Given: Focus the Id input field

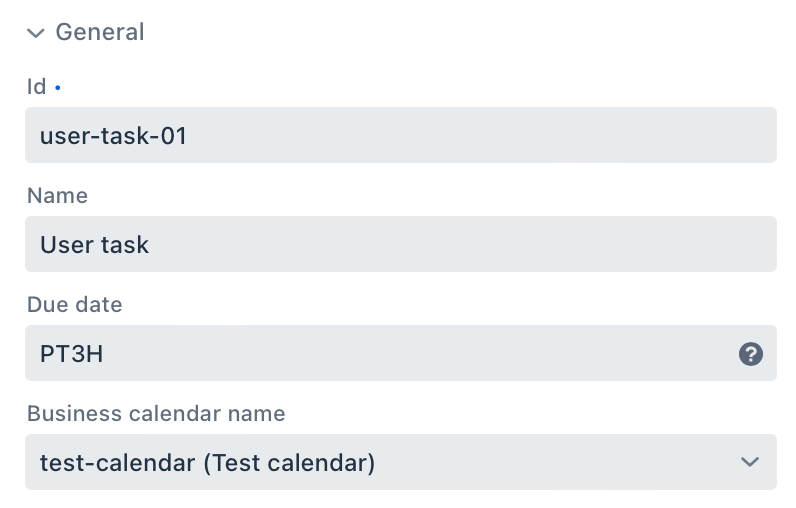Looking at the screenshot, I should (x=400, y=135).
